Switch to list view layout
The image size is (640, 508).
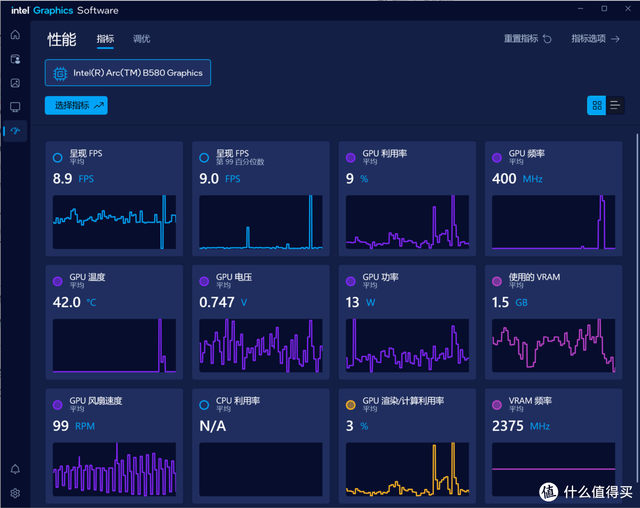(615, 105)
